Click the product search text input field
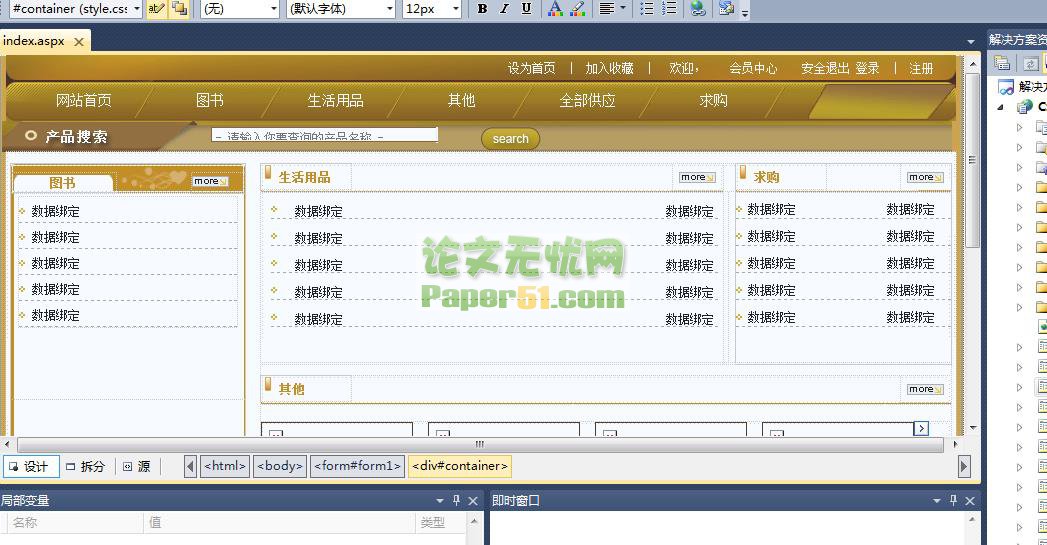The height and width of the screenshot is (545, 1047). tap(325, 134)
